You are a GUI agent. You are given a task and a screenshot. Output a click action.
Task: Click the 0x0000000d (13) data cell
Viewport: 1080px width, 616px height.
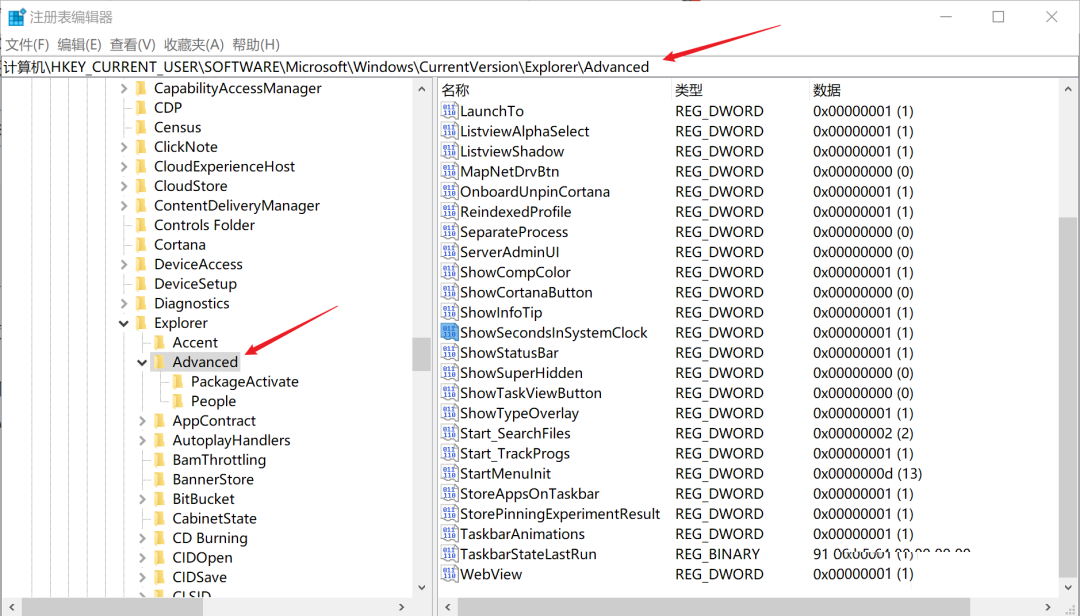tap(867, 473)
